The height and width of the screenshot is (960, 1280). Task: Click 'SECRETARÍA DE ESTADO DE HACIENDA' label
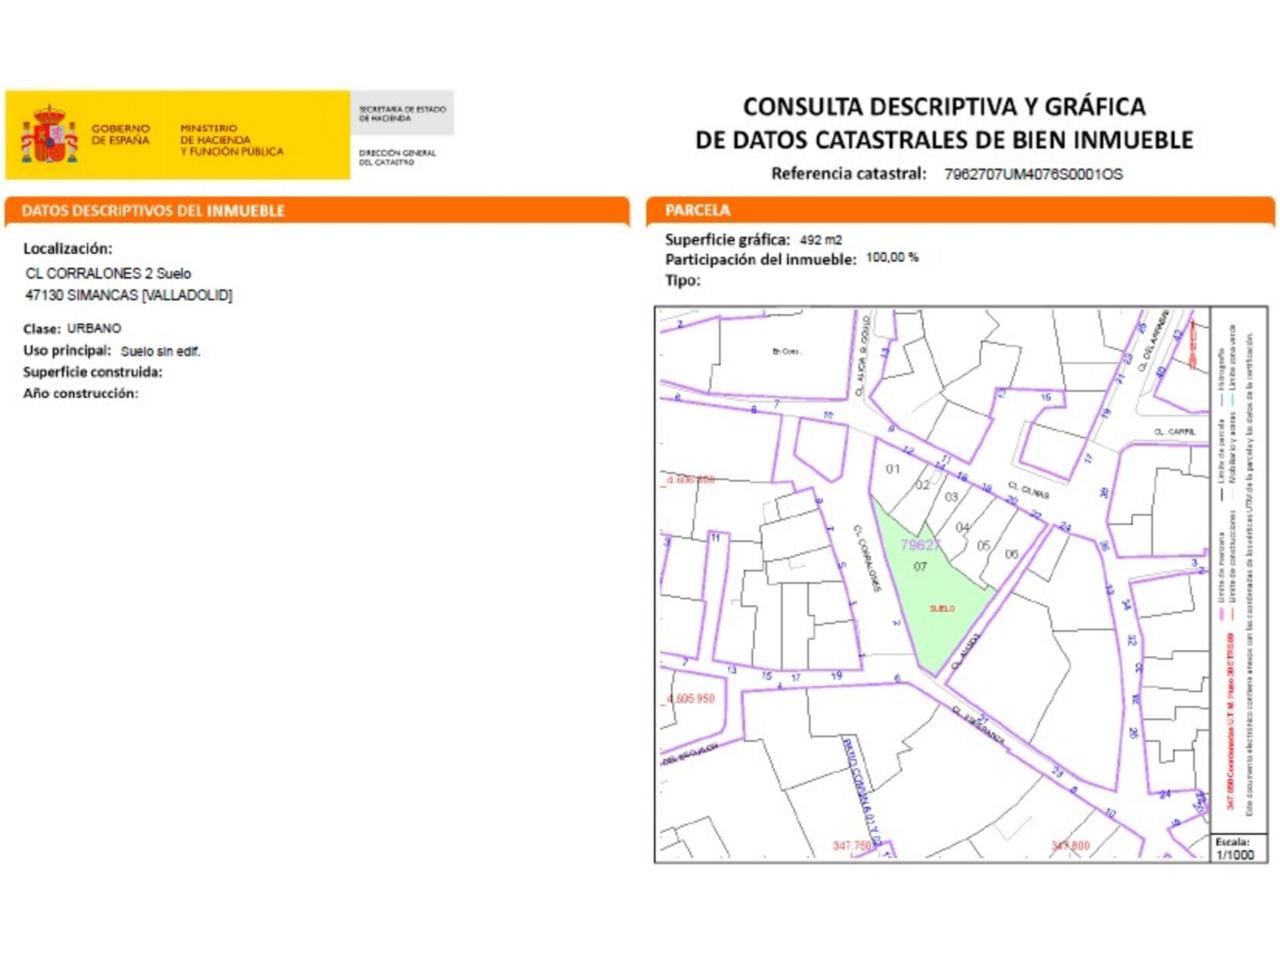(402, 113)
